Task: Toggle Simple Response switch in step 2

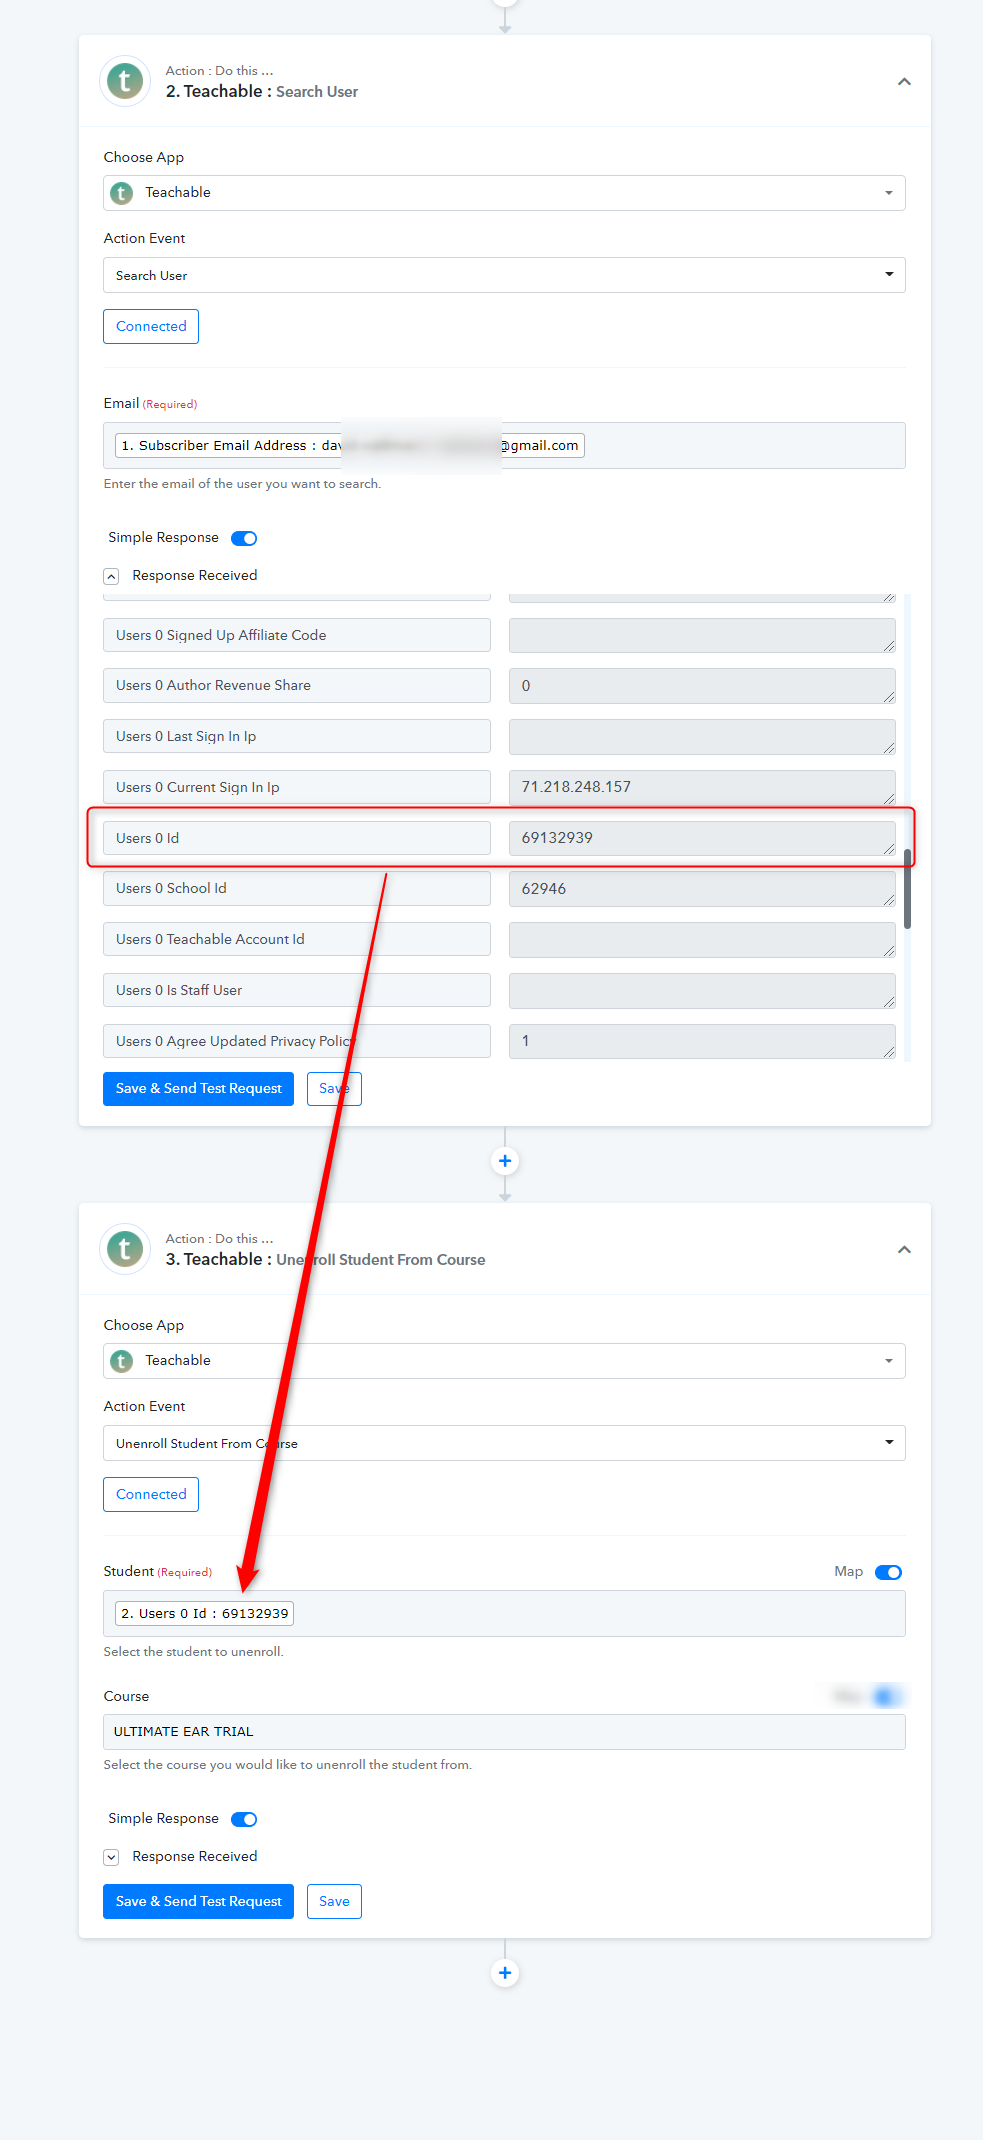Action: tap(244, 538)
